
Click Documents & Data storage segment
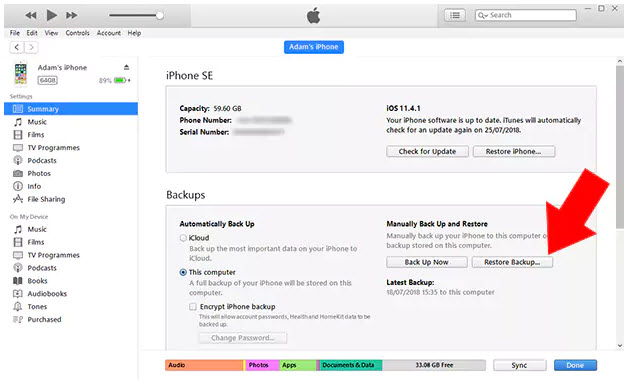[x=351, y=365]
